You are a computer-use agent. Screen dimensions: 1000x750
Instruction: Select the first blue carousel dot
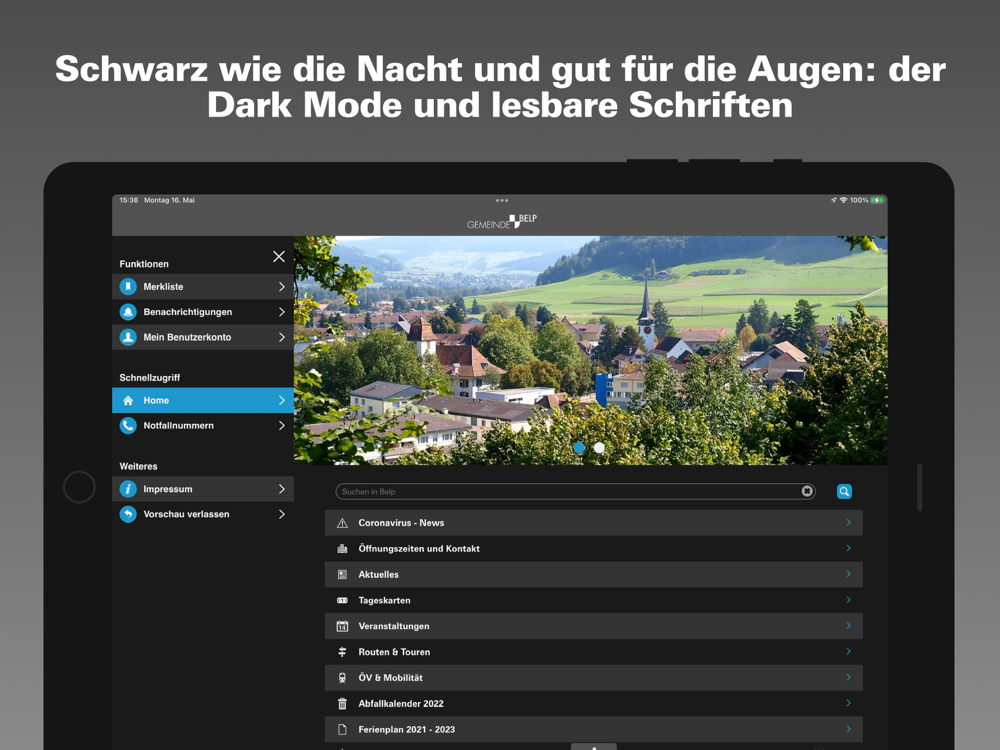tap(579, 448)
